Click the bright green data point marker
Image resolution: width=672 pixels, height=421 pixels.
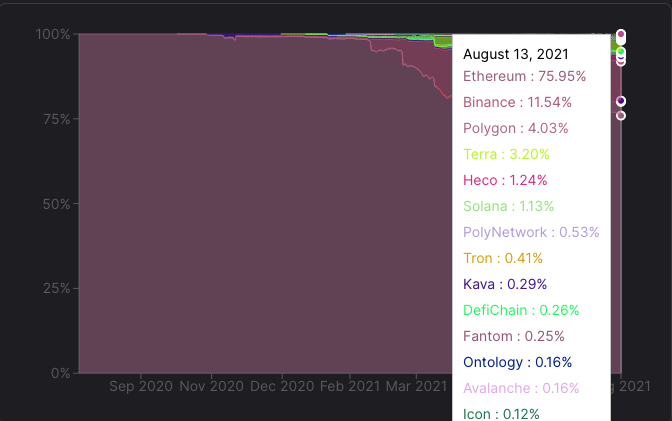coord(621,51)
